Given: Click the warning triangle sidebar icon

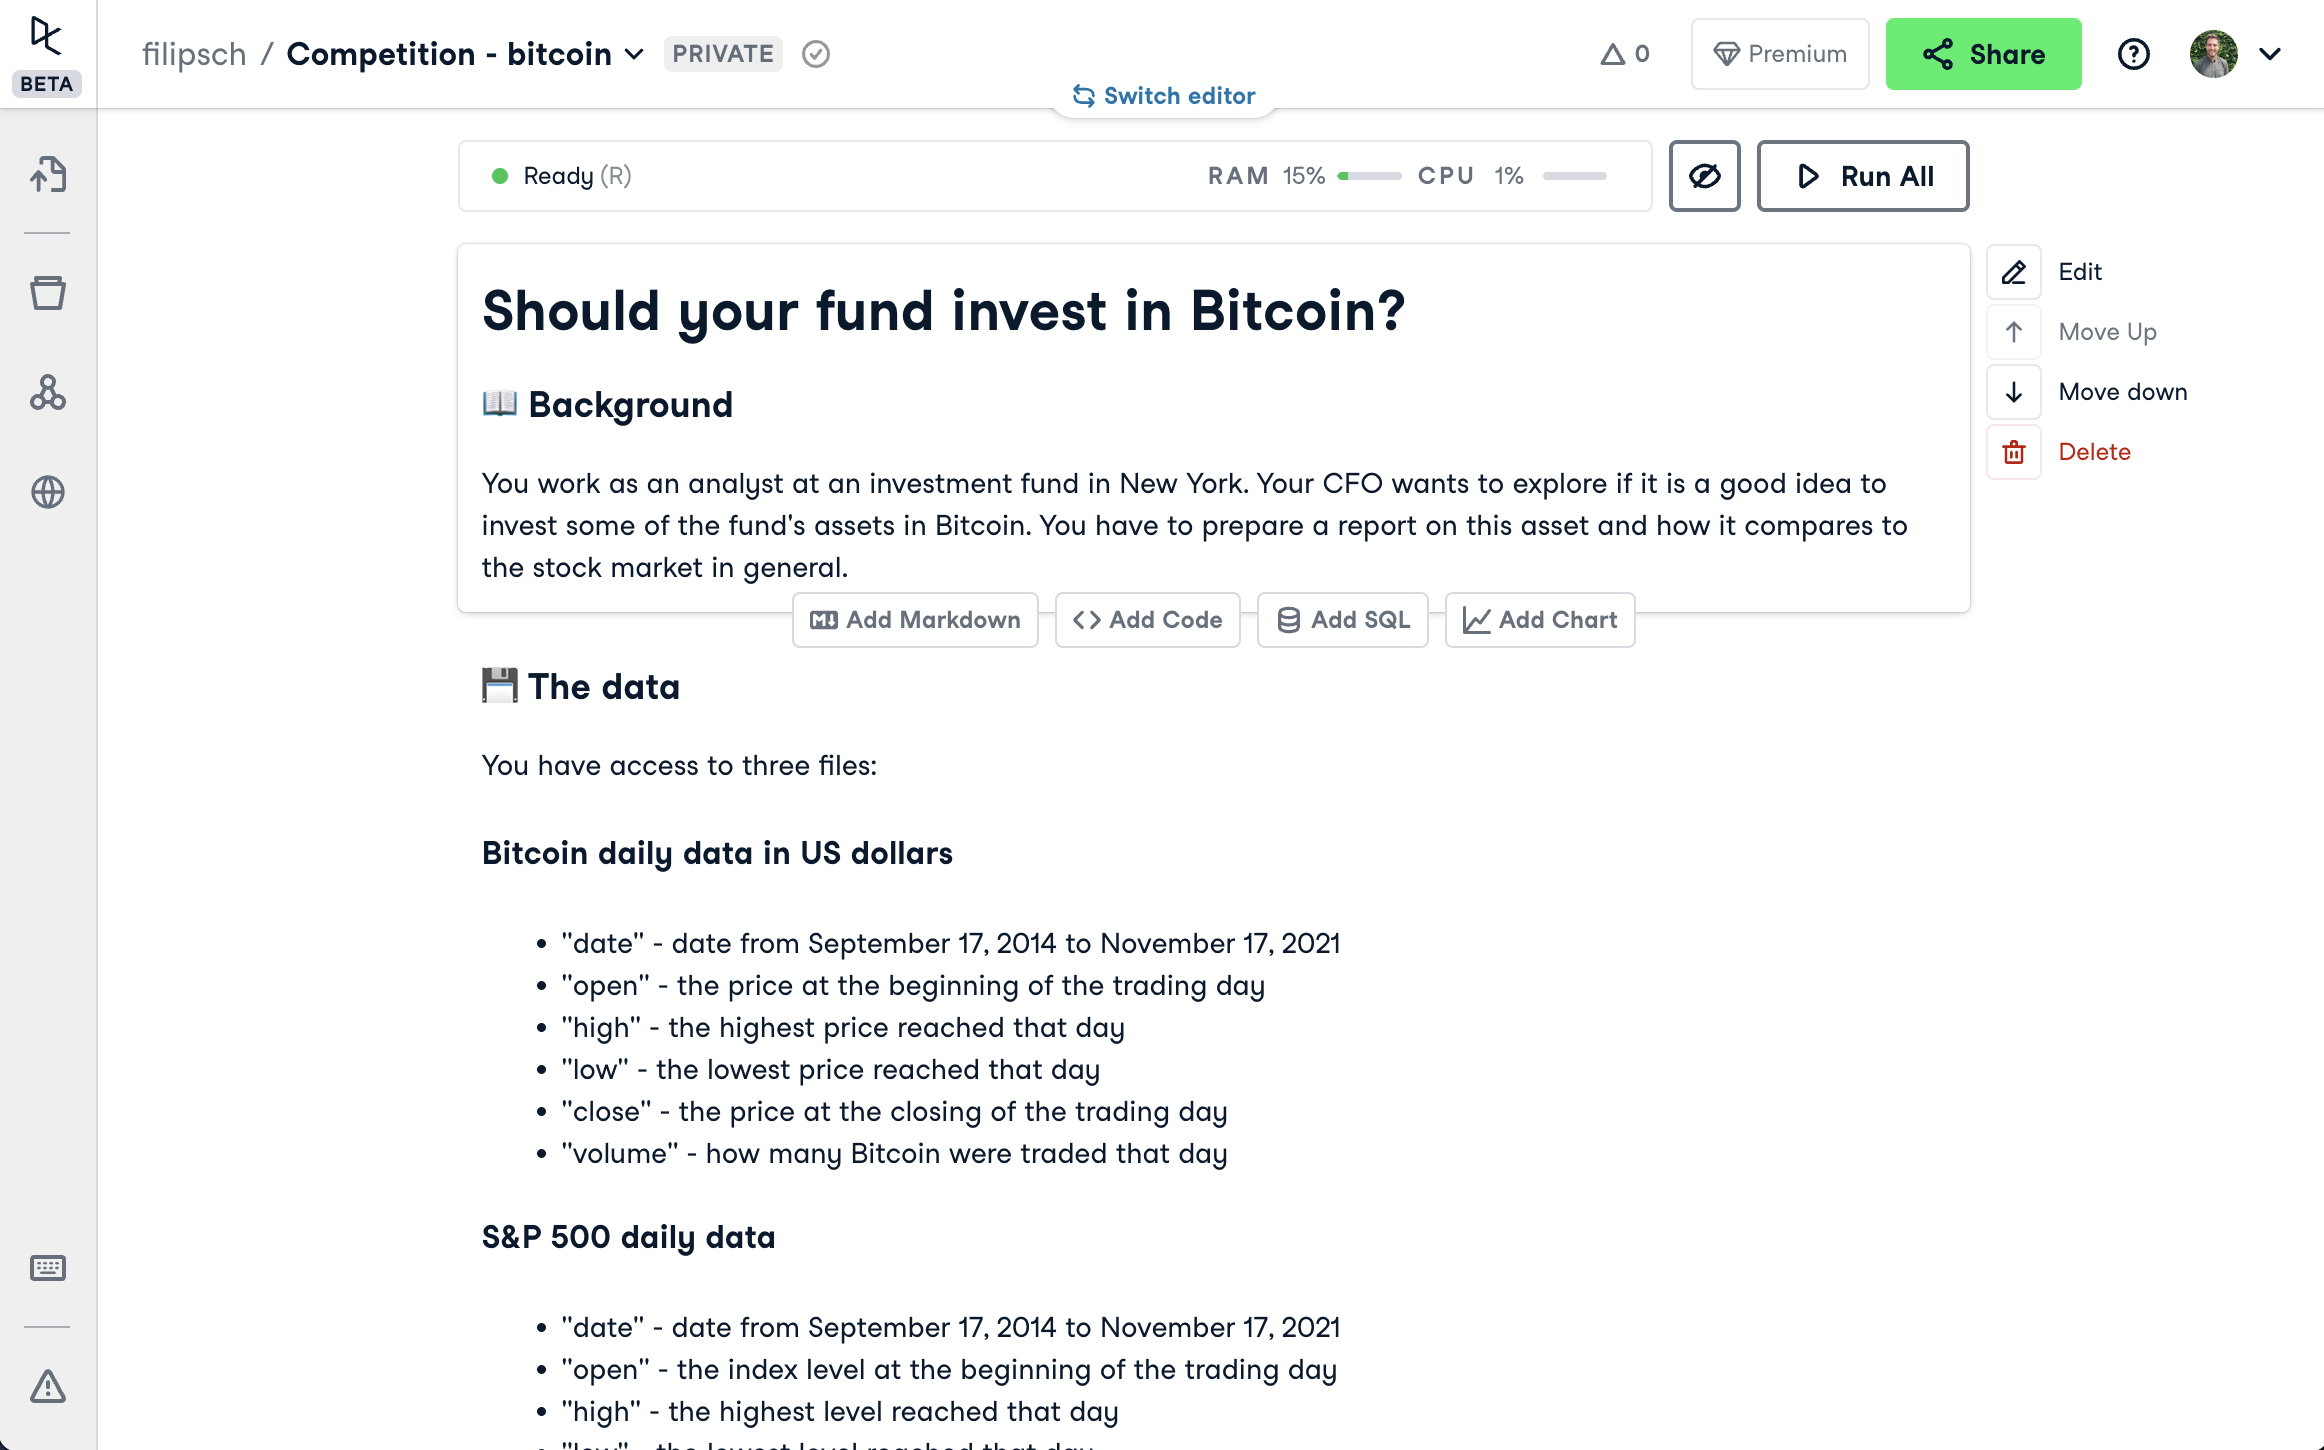Looking at the screenshot, I should pyautogui.click(x=48, y=1387).
